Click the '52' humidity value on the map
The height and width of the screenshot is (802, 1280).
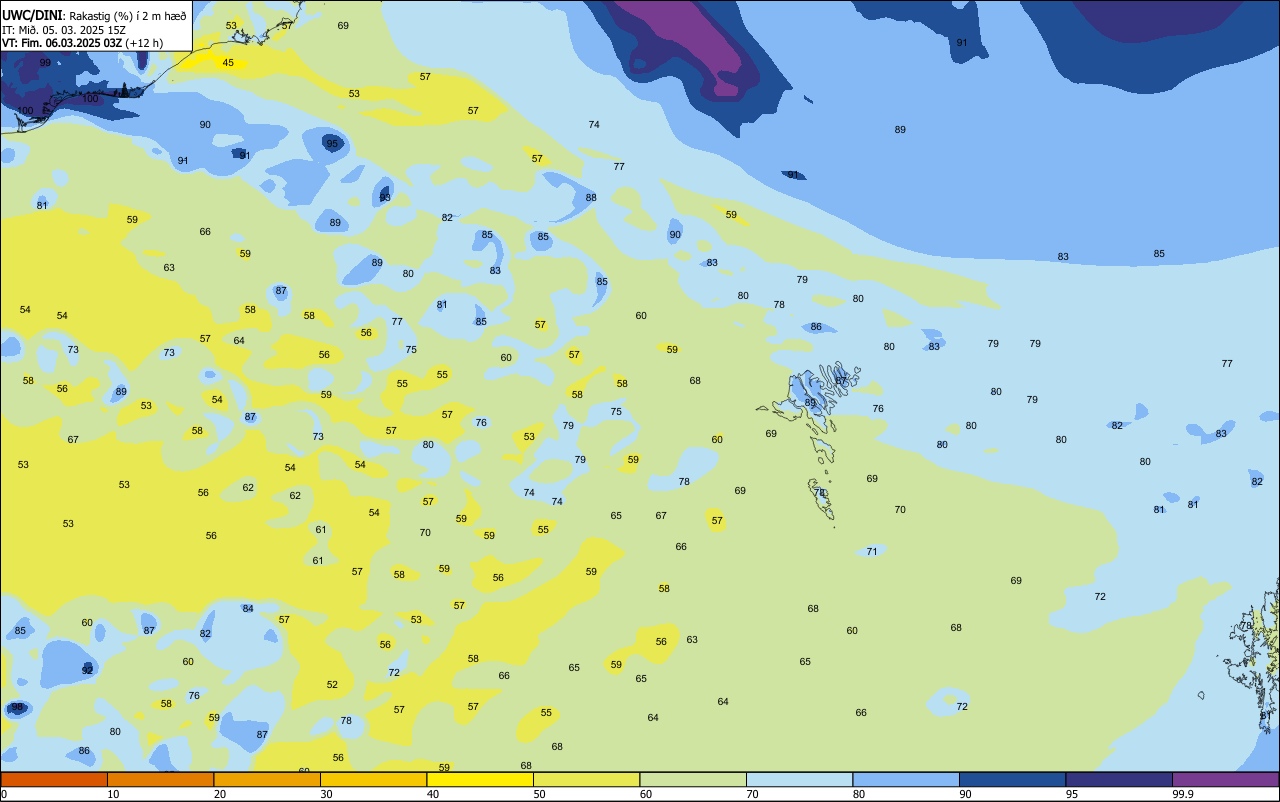pos(332,685)
